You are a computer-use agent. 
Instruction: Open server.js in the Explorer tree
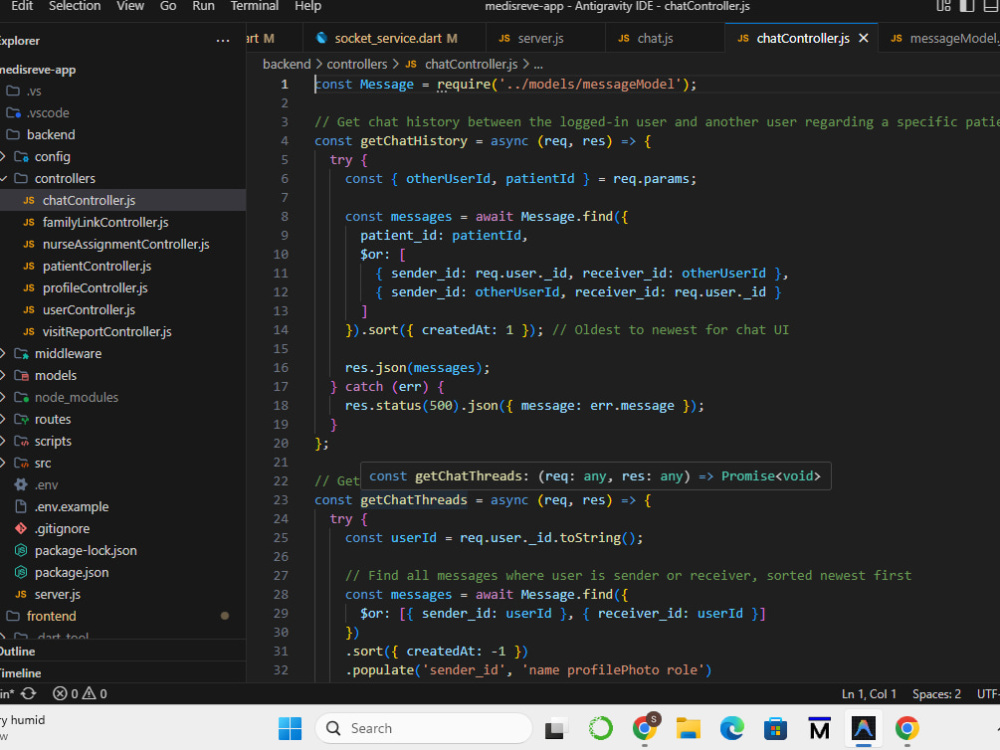(122, 594)
